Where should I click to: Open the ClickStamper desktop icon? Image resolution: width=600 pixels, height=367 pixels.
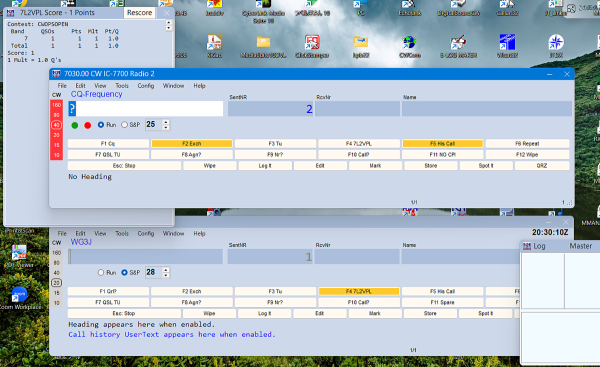[312, 46]
